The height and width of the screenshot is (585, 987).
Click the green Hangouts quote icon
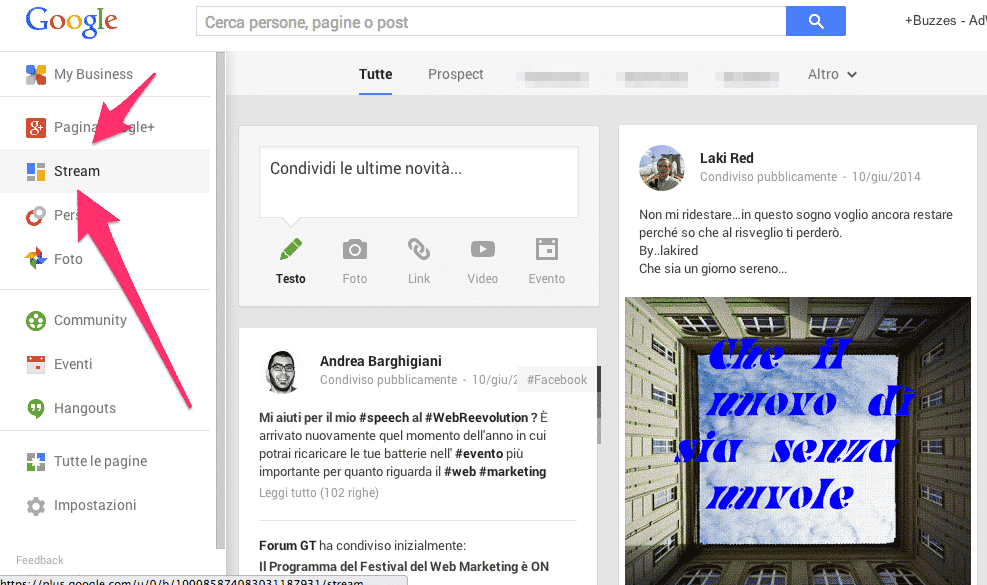tap(36, 409)
